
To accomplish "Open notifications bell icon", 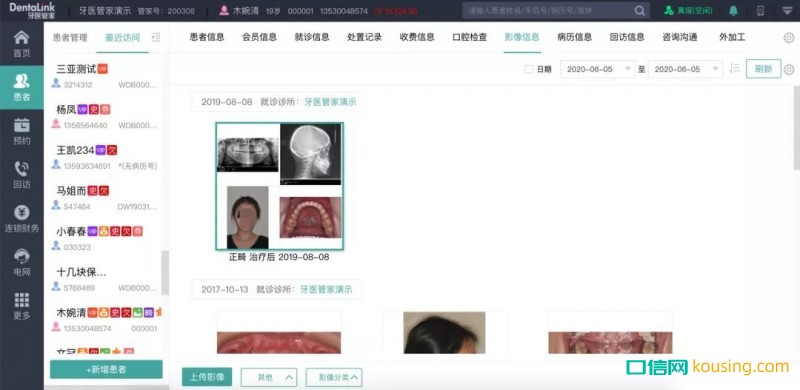I will point(733,11).
